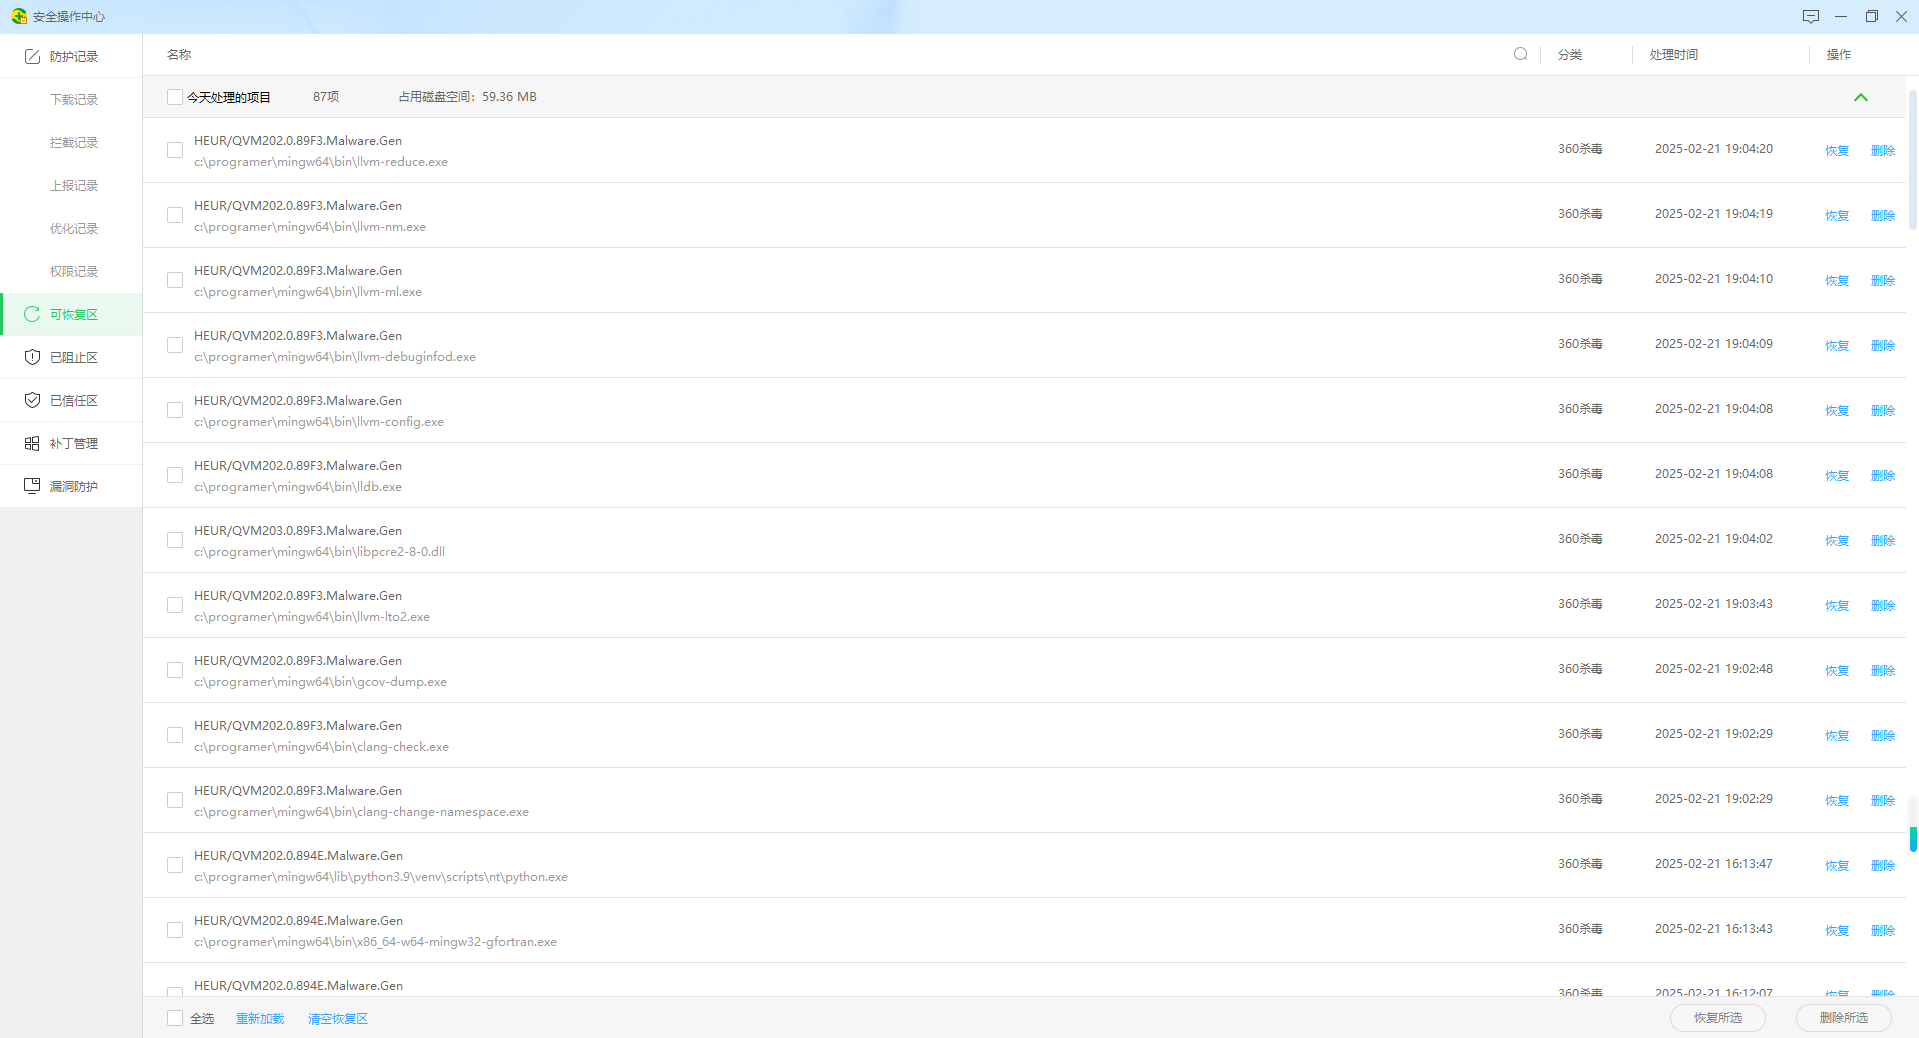The height and width of the screenshot is (1038, 1919).
Task: Collapse the 今天处理的项目 group with green chevron
Action: pos(1860,97)
